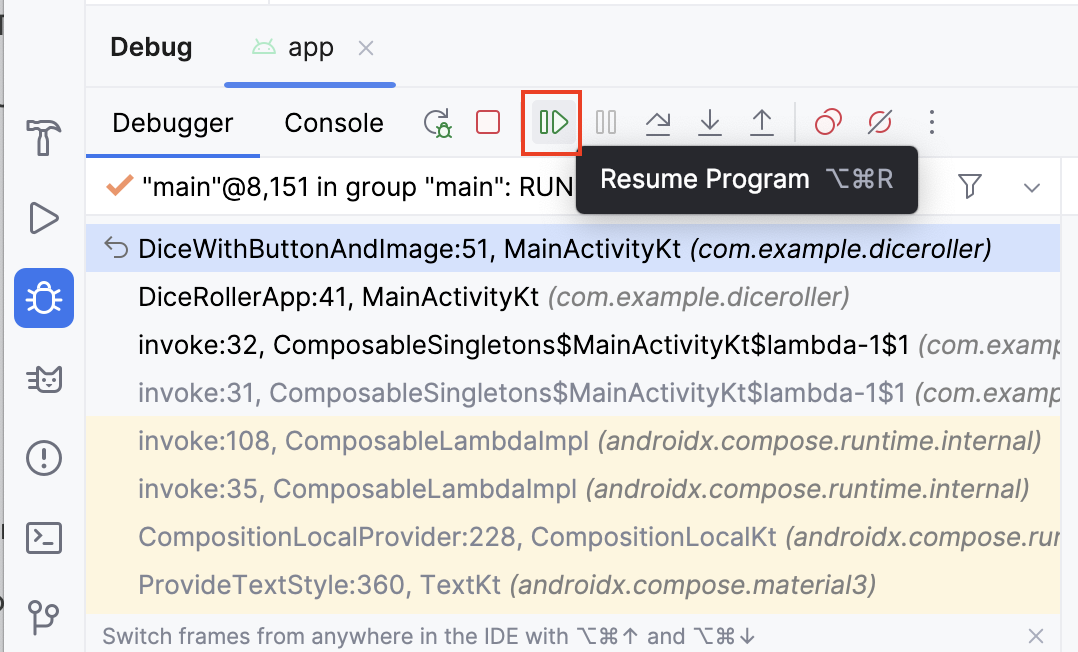Viewport: 1078px width, 652px height.
Task: Click the Resume Program button
Action: pyautogui.click(x=553, y=123)
